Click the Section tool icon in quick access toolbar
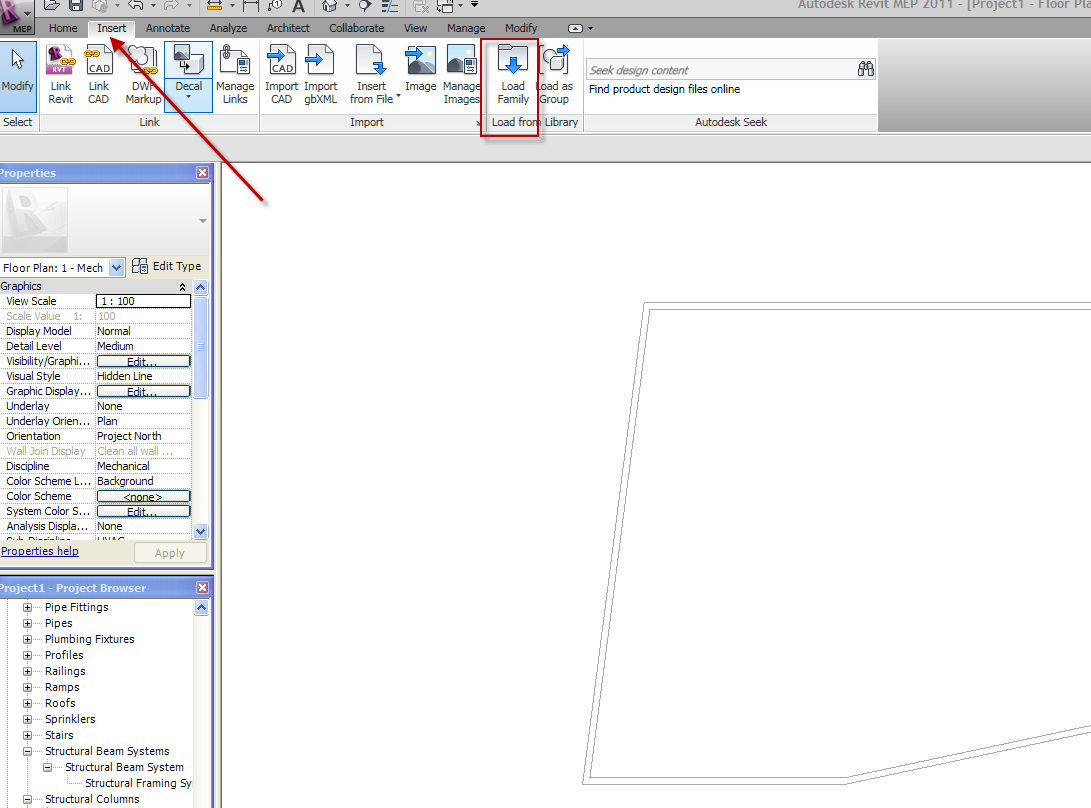The height and width of the screenshot is (808, 1091). click(x=365, y=6)
